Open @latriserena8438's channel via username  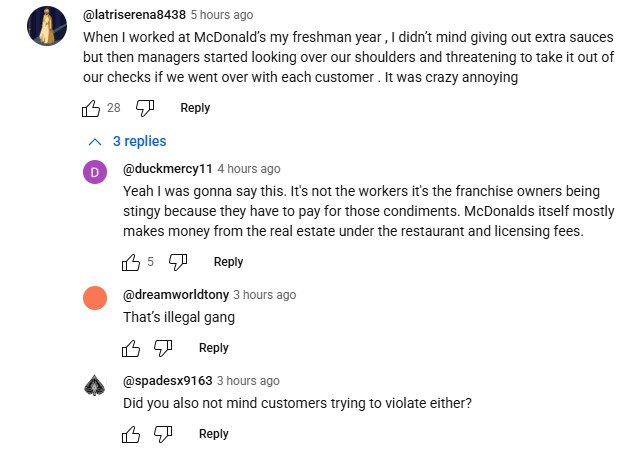point(133,15)
